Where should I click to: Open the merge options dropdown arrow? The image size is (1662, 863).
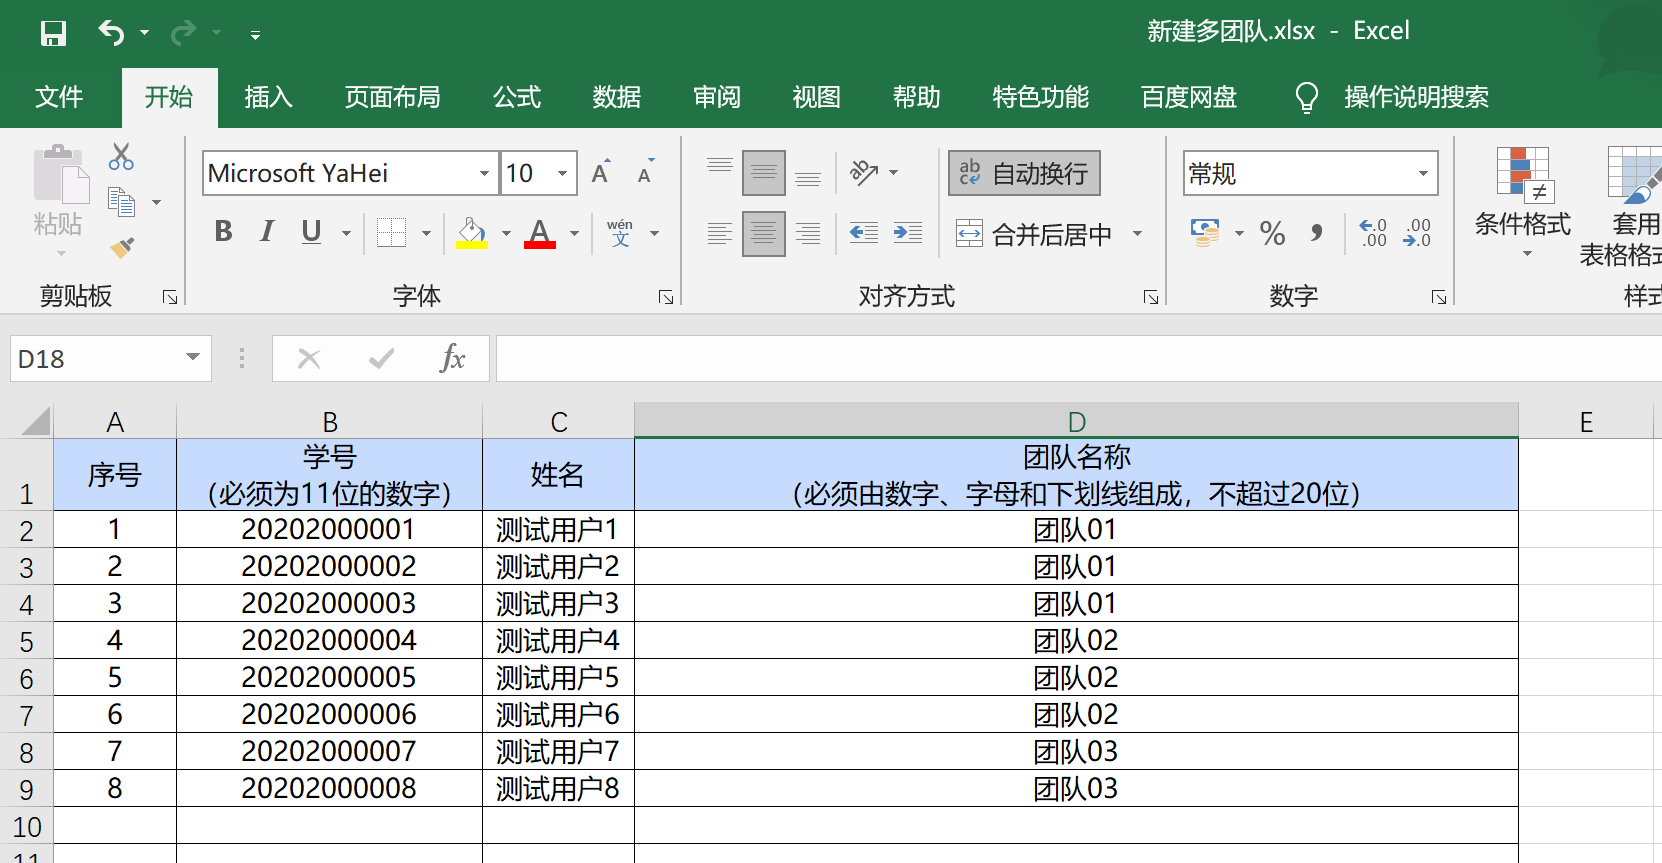[1137, 234]
